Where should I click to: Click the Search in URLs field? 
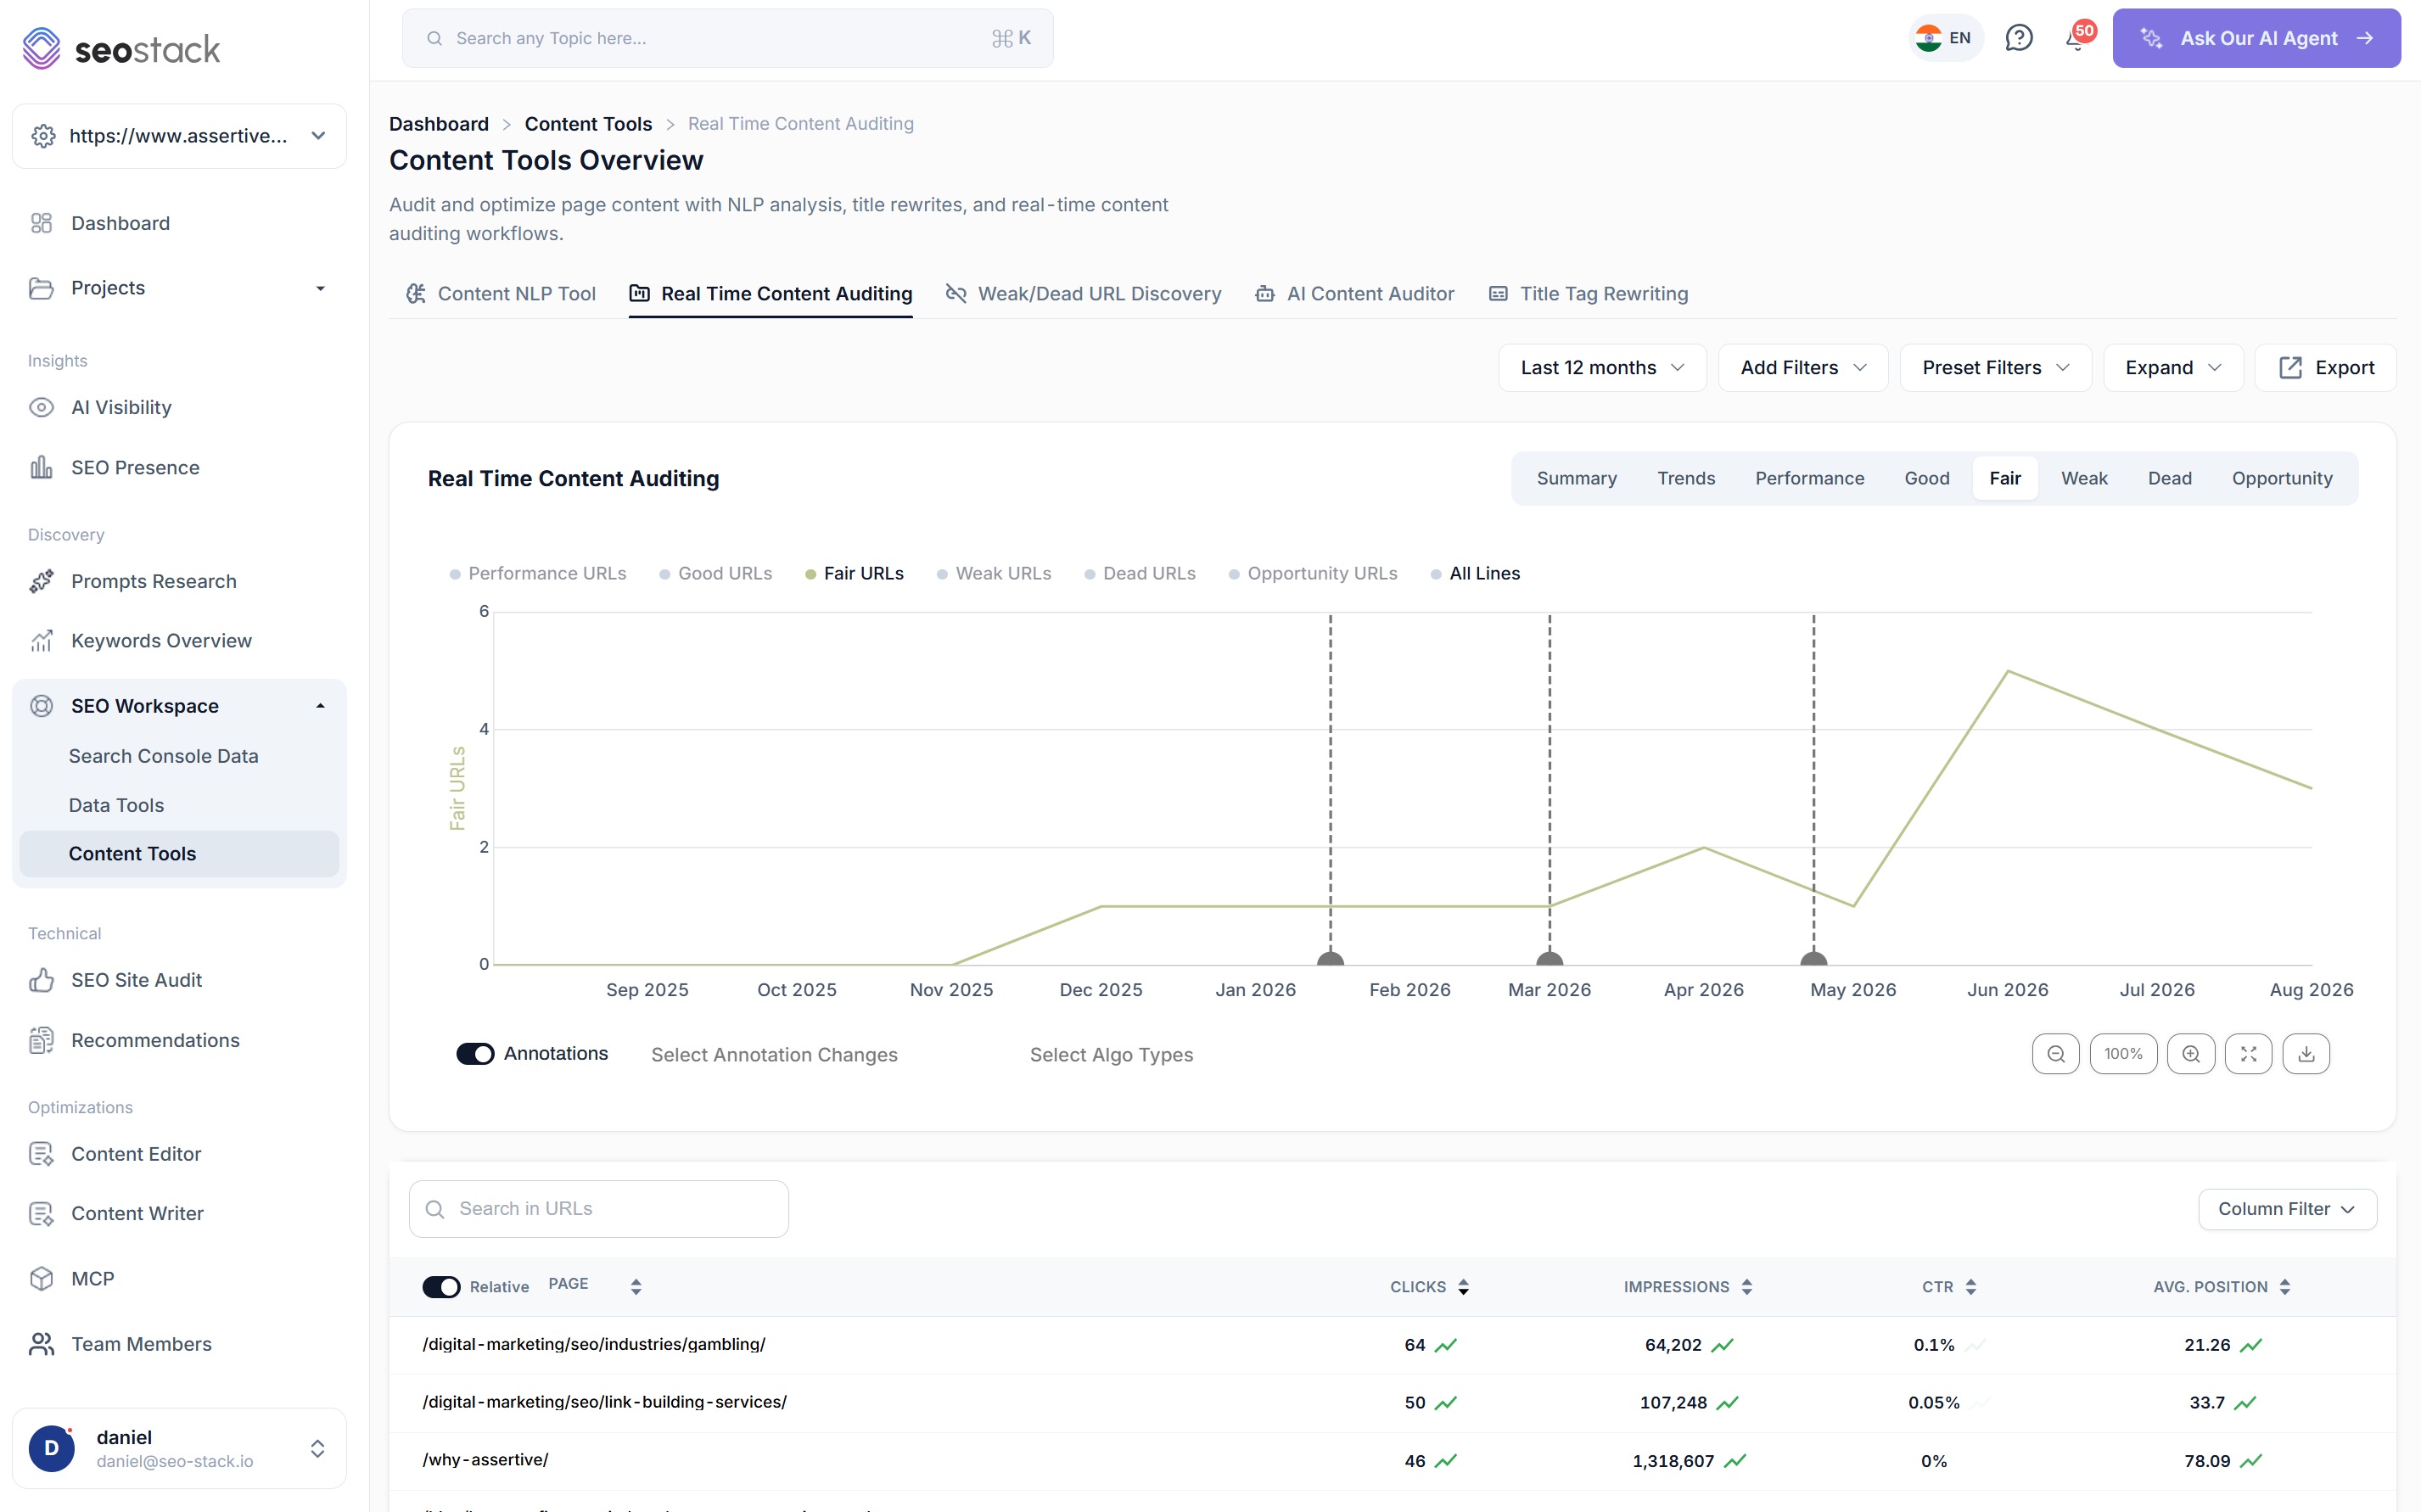(x=598, y=1209)
